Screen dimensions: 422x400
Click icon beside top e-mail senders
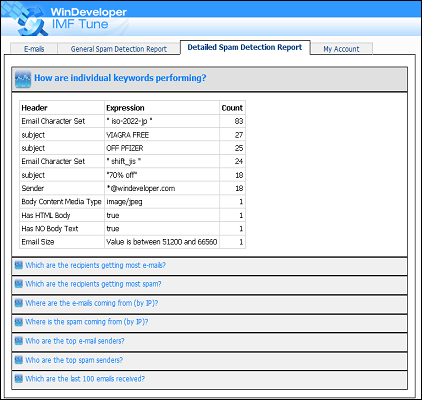pyautogui.click(x=19, y=341)
